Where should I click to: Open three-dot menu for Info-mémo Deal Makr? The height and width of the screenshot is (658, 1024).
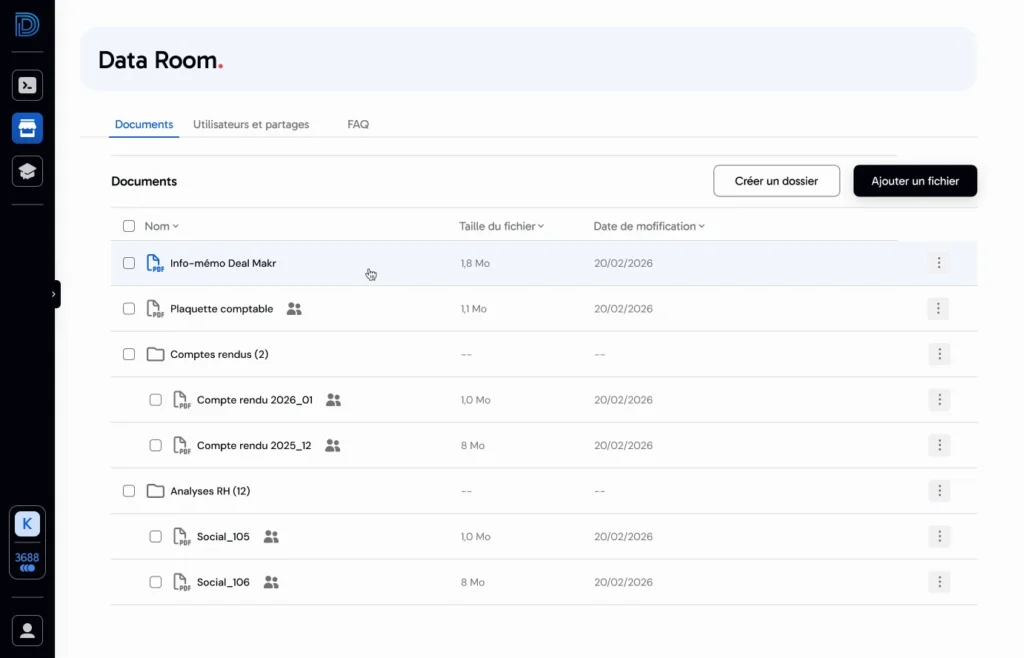(937, 263)
